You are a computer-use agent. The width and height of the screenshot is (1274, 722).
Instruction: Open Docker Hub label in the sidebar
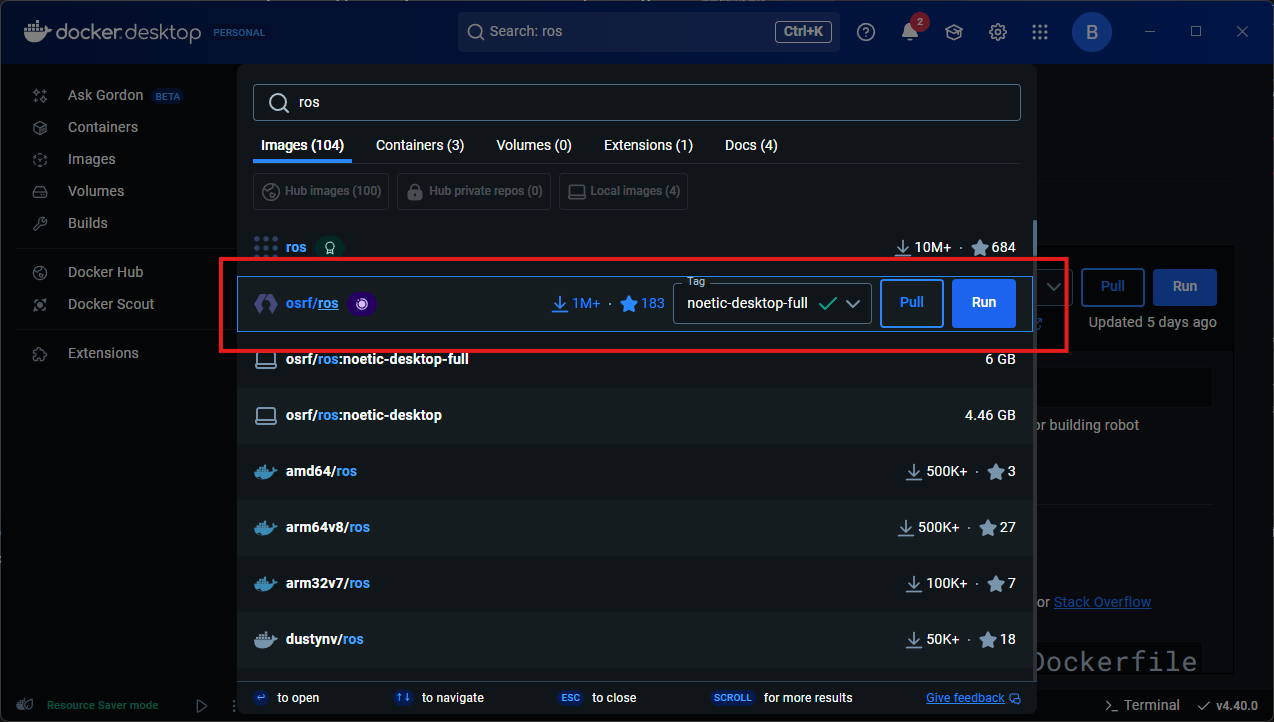[x=105, y=273]
